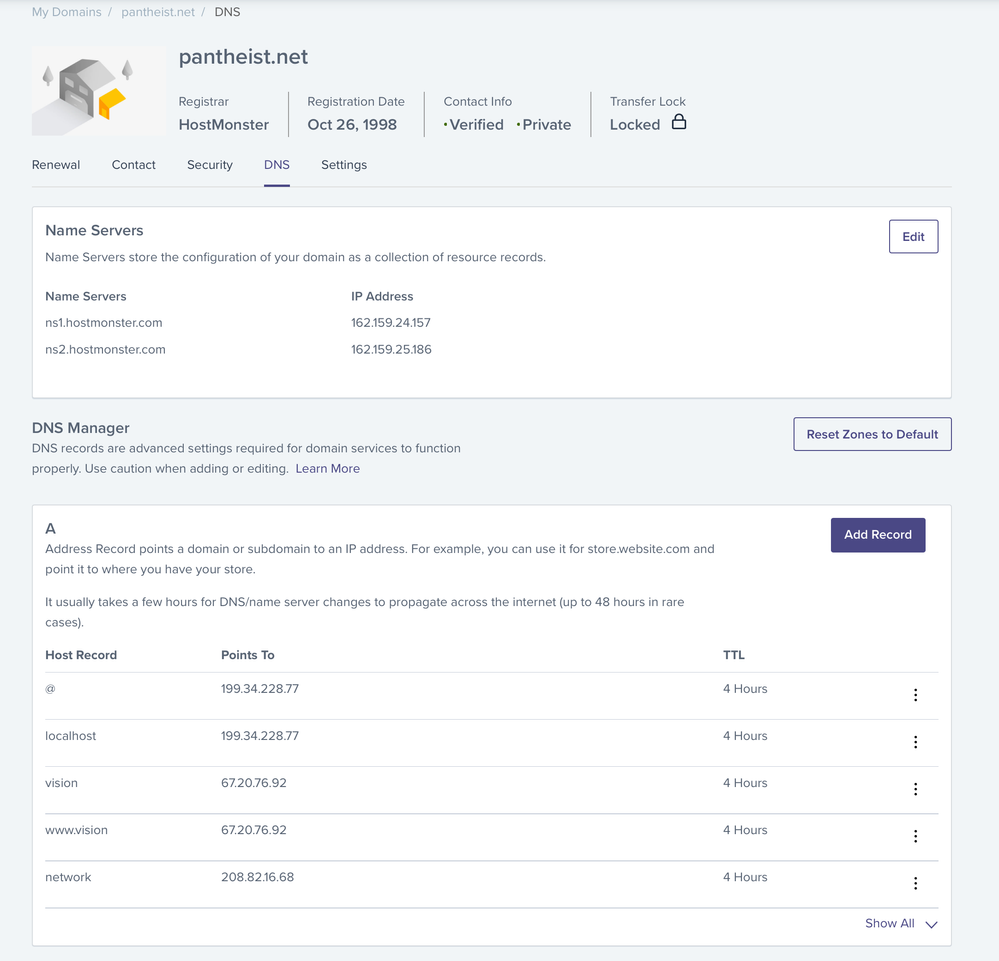This screenshot has width=999, height=961.
Task: Click pantheist.net in the breadcrumb
Action: click(x=158, y=12)
